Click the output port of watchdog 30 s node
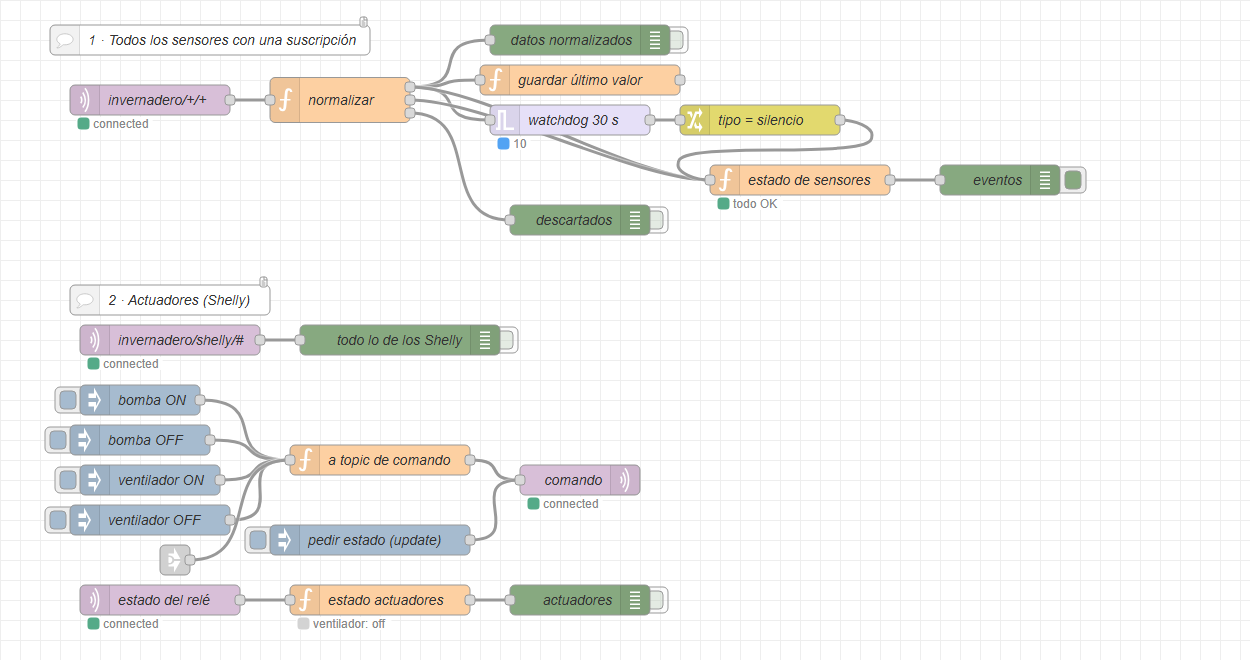The image size is (1250, 660). [650, 120]
